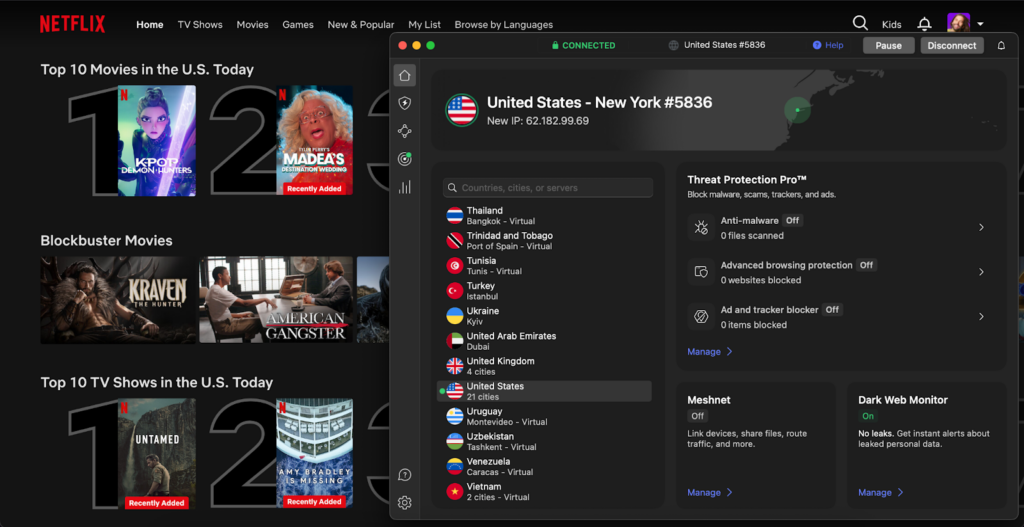Expand the Ad and tracker blocker chevron

point(981,317)
